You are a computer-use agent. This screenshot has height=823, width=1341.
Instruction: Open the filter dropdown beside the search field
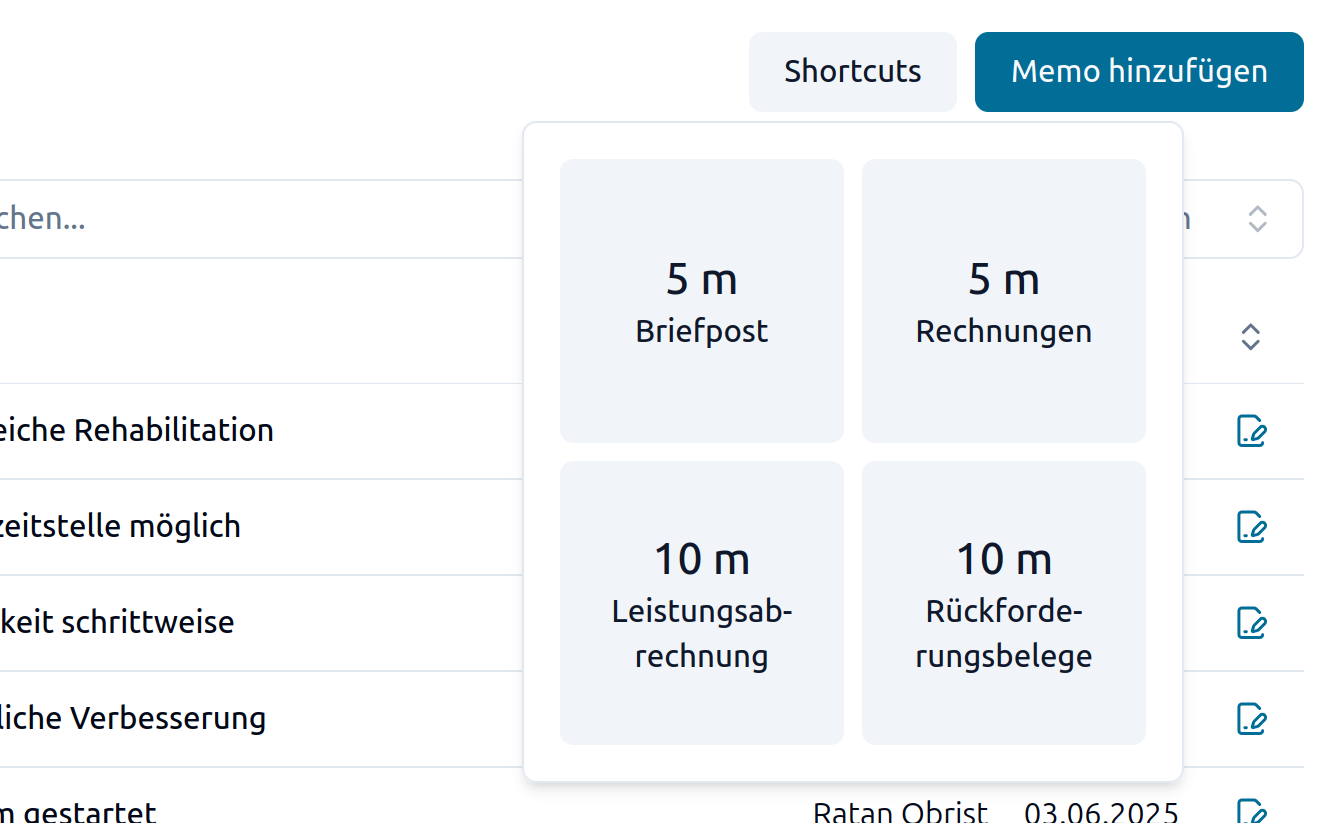[x=1256, y=219]
